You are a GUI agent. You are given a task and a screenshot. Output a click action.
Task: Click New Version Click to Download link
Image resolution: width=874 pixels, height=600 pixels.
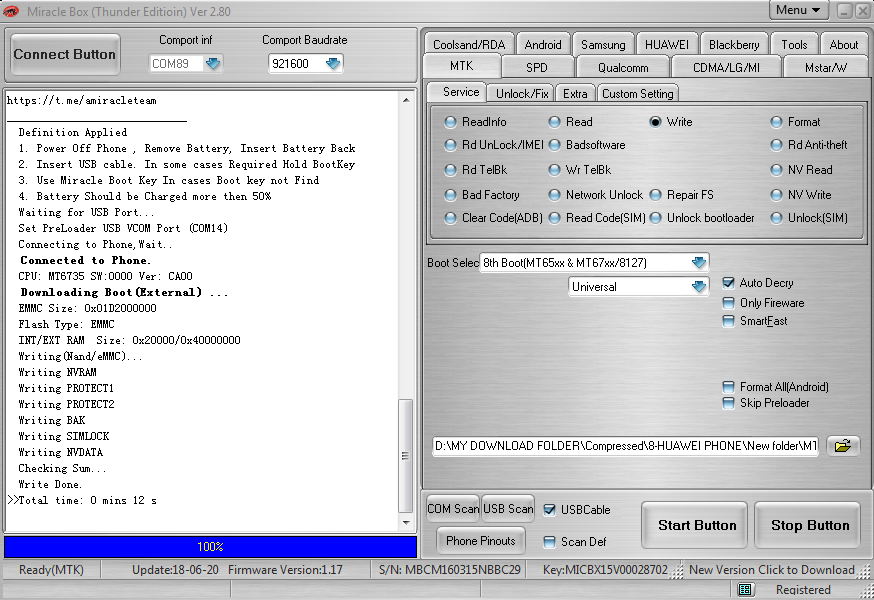pyautogui.click(x=771, y=569)
